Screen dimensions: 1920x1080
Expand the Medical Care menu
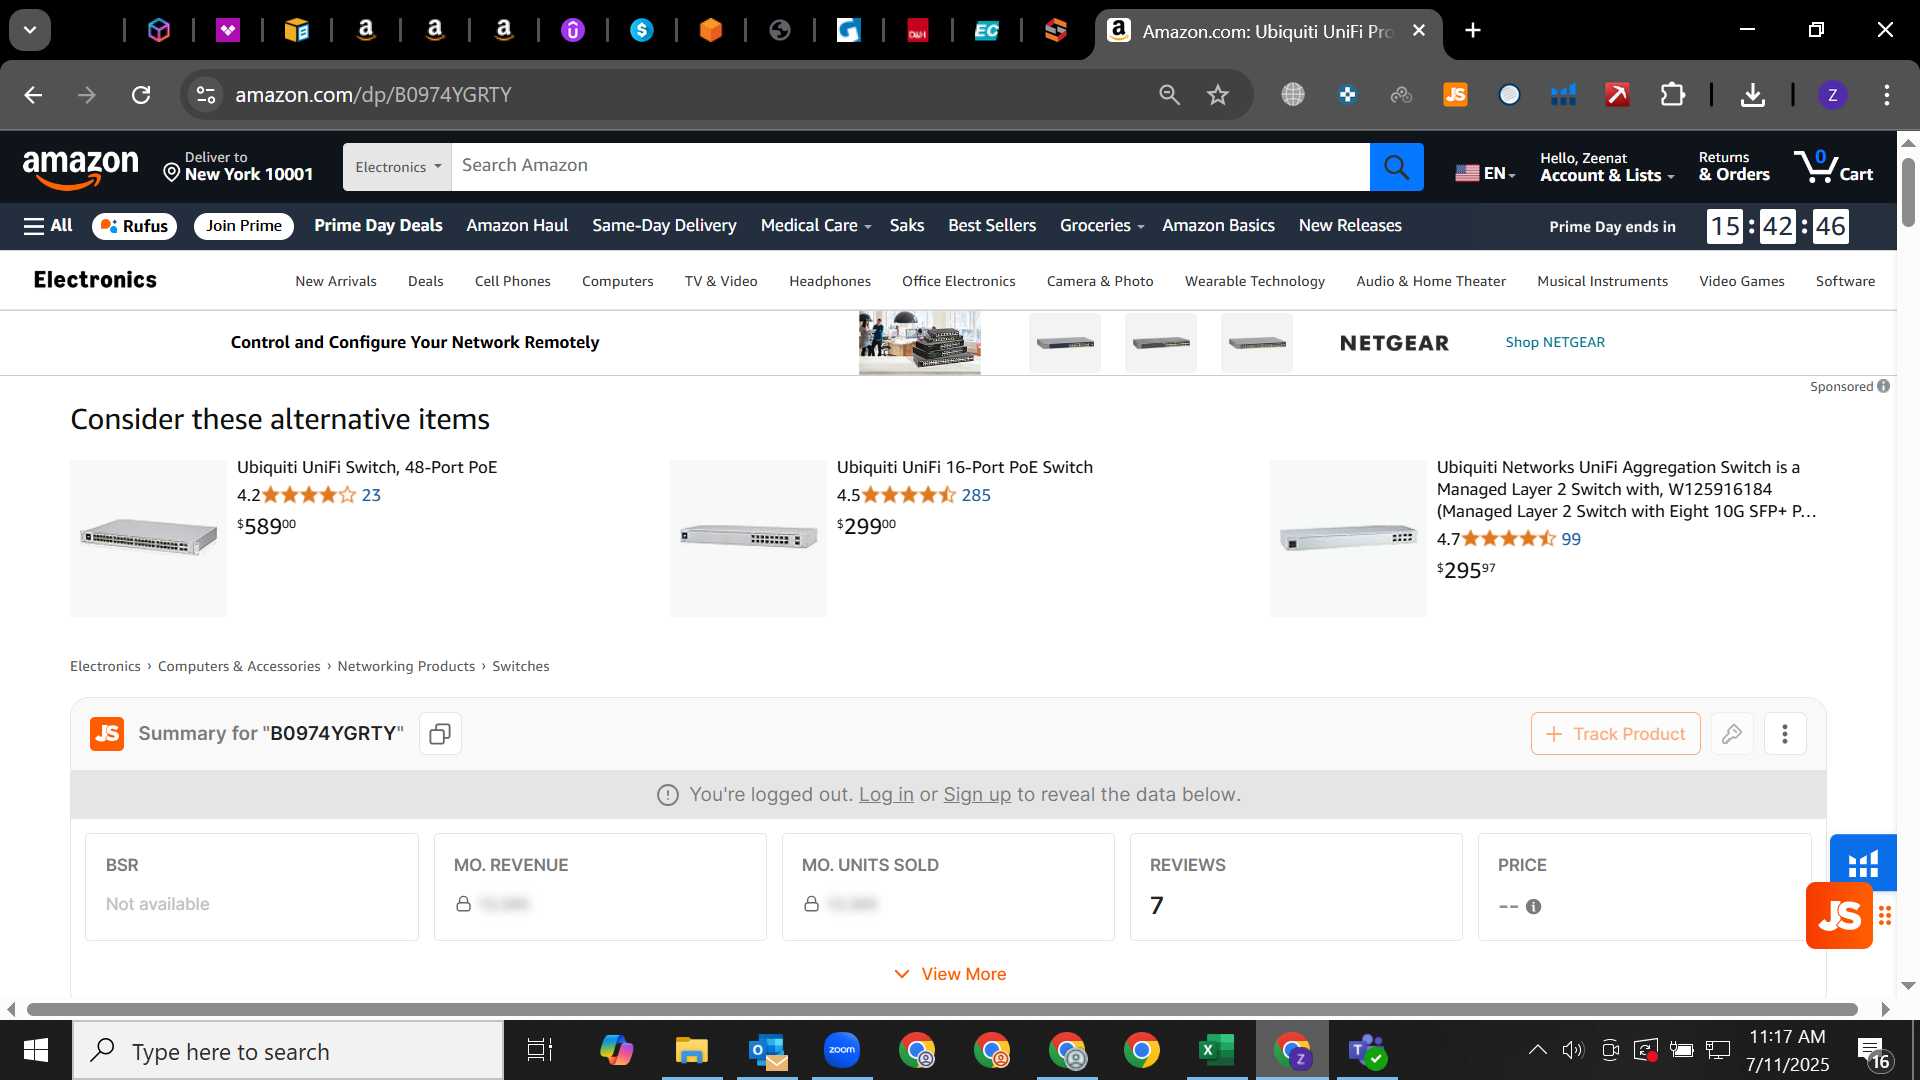coord(816,226)
